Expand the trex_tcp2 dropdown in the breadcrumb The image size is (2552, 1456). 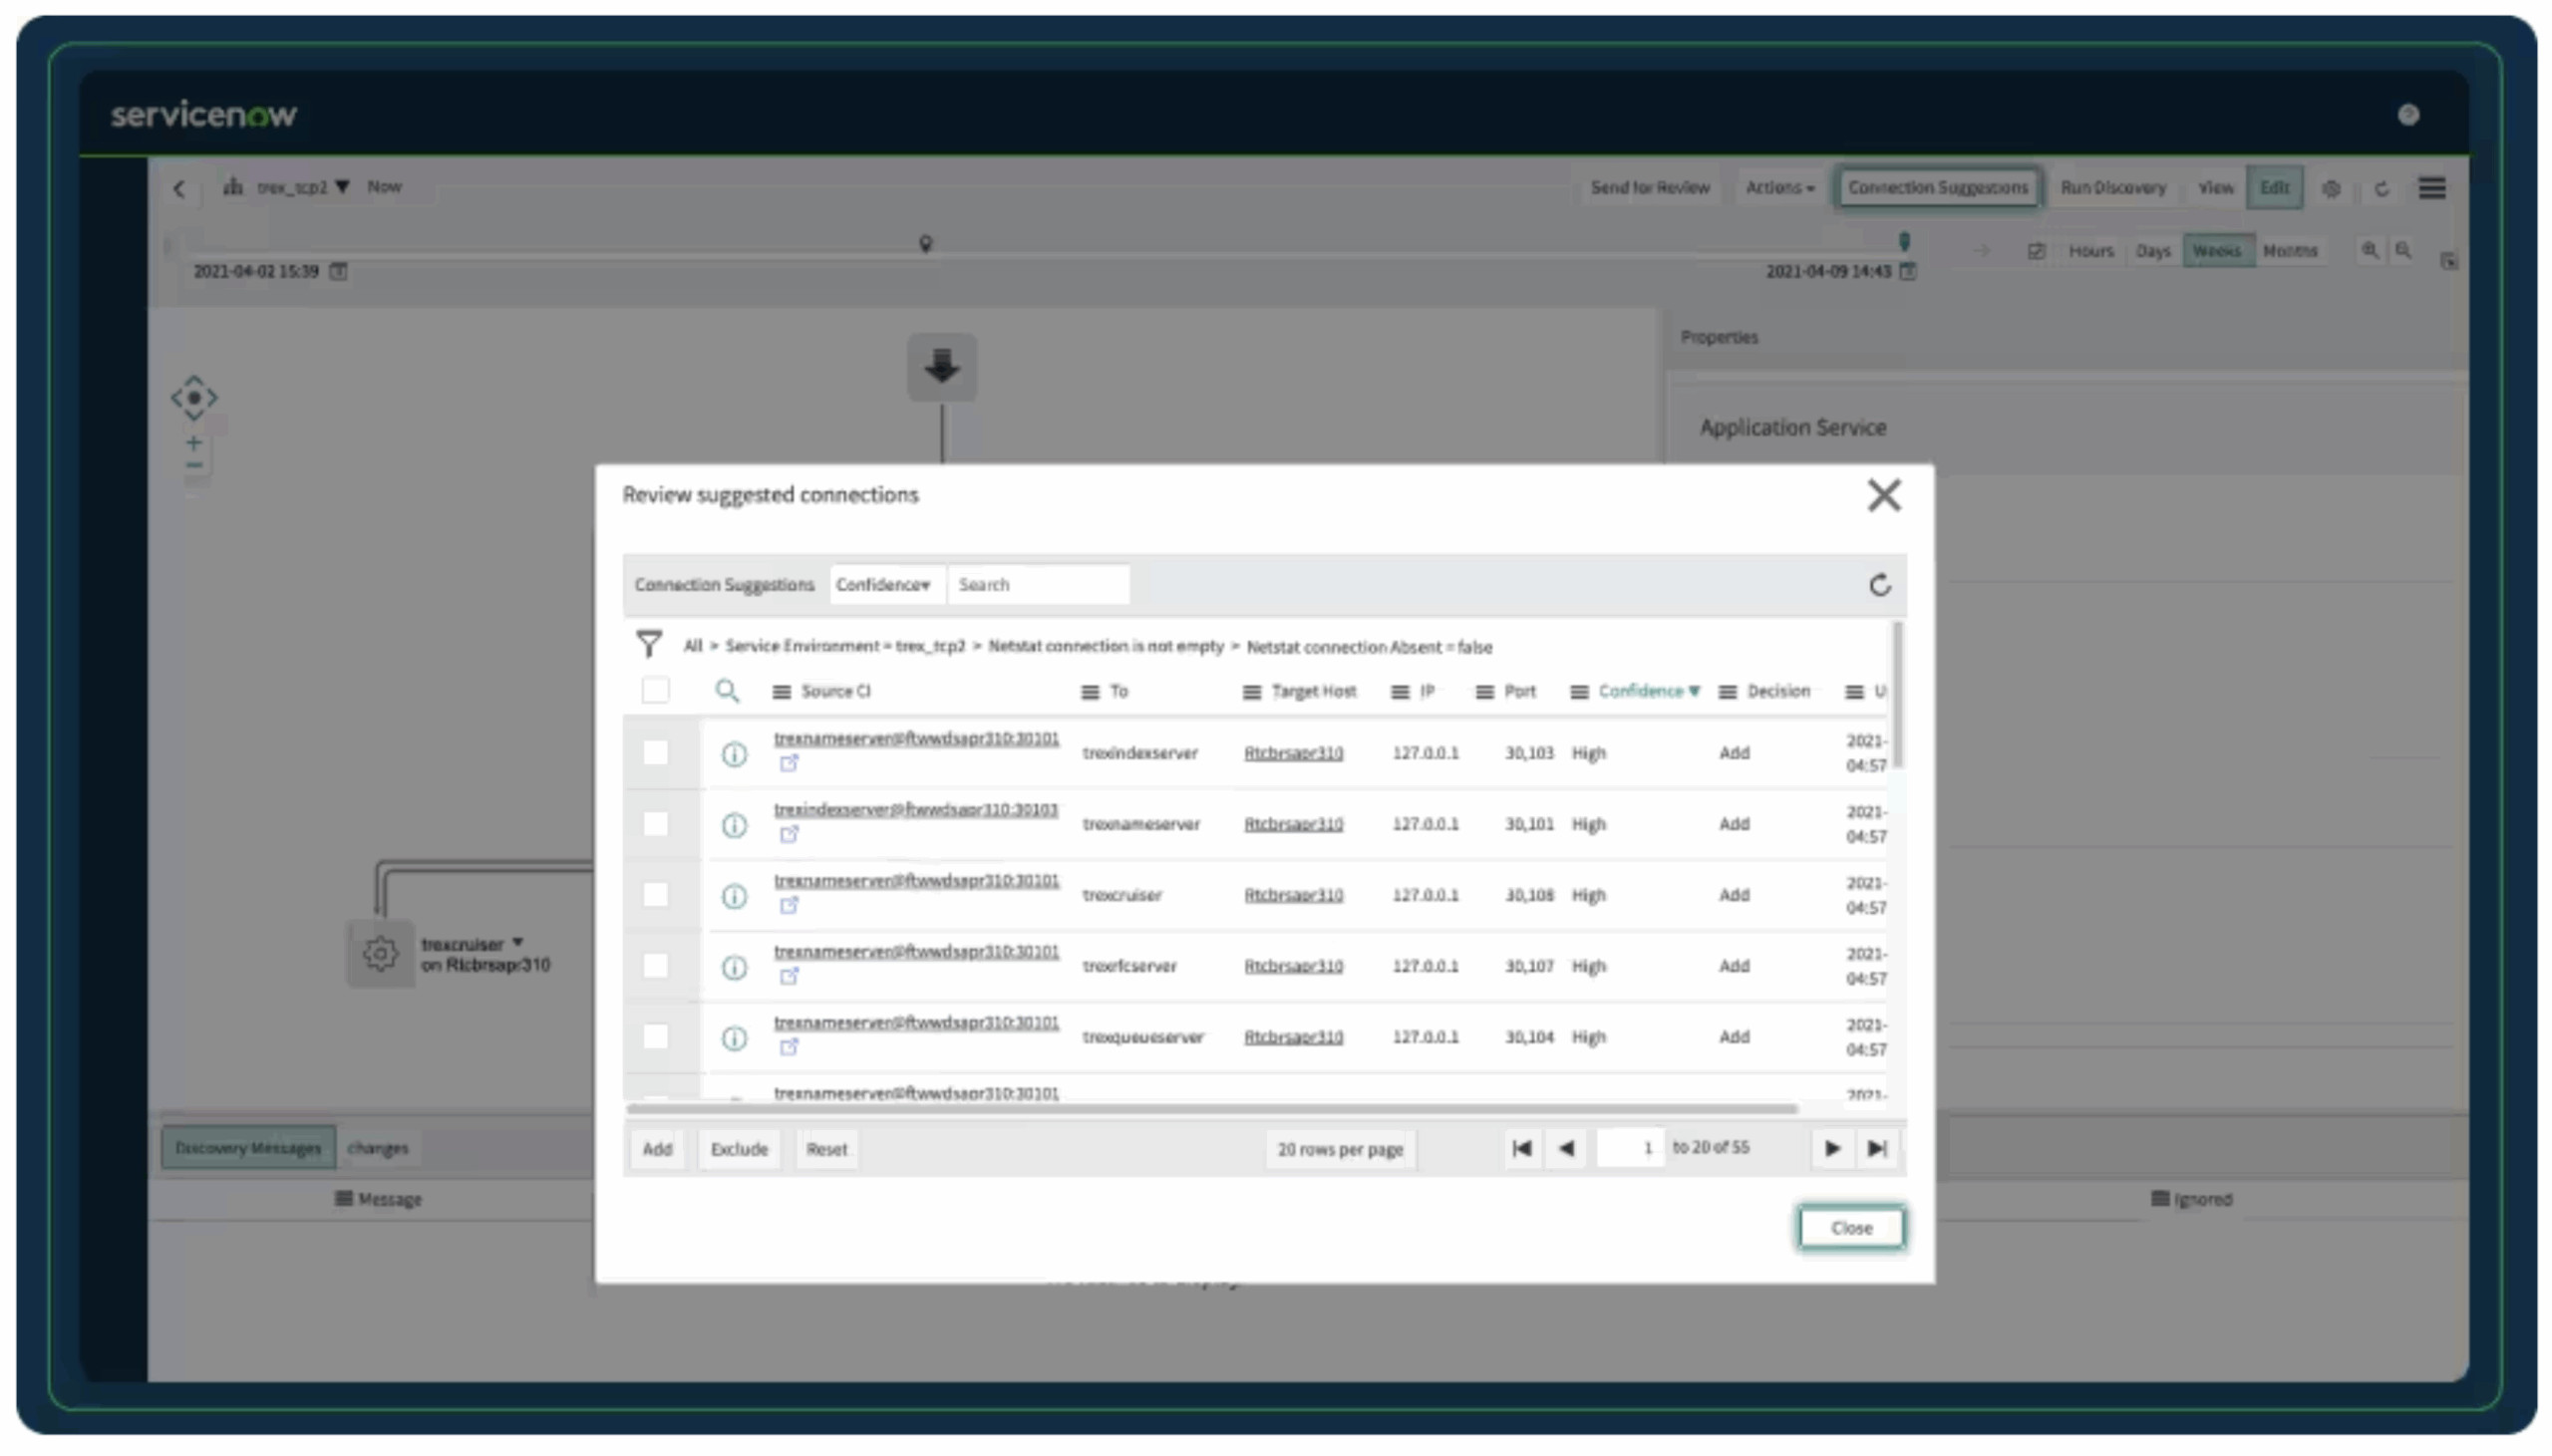(x=343, y=187)
